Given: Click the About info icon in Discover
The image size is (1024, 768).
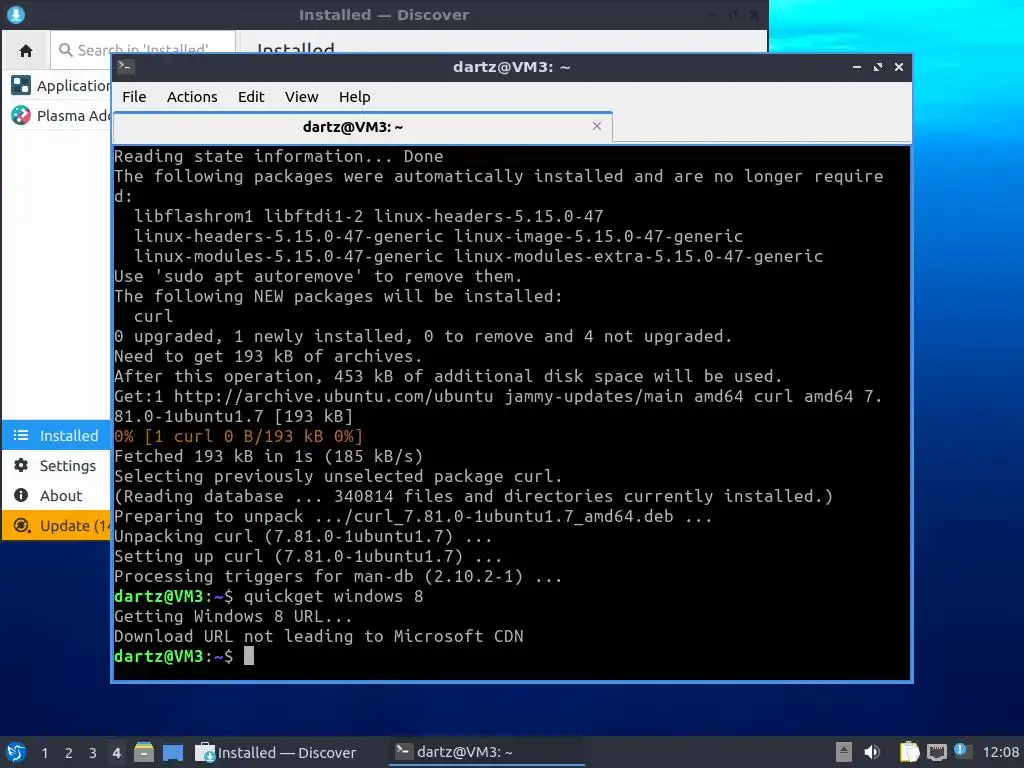Looking at the screenshot, I should pyautogui.click(x=21, y=496).
